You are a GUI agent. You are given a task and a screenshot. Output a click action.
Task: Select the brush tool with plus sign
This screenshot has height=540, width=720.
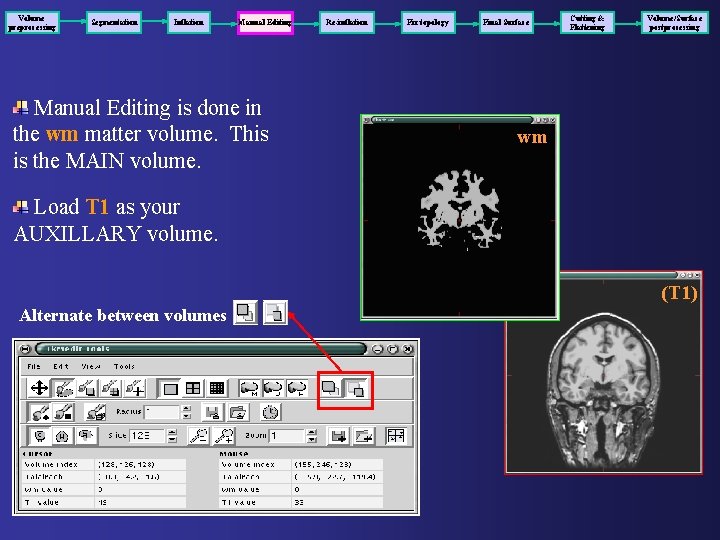tap(135, 388)
